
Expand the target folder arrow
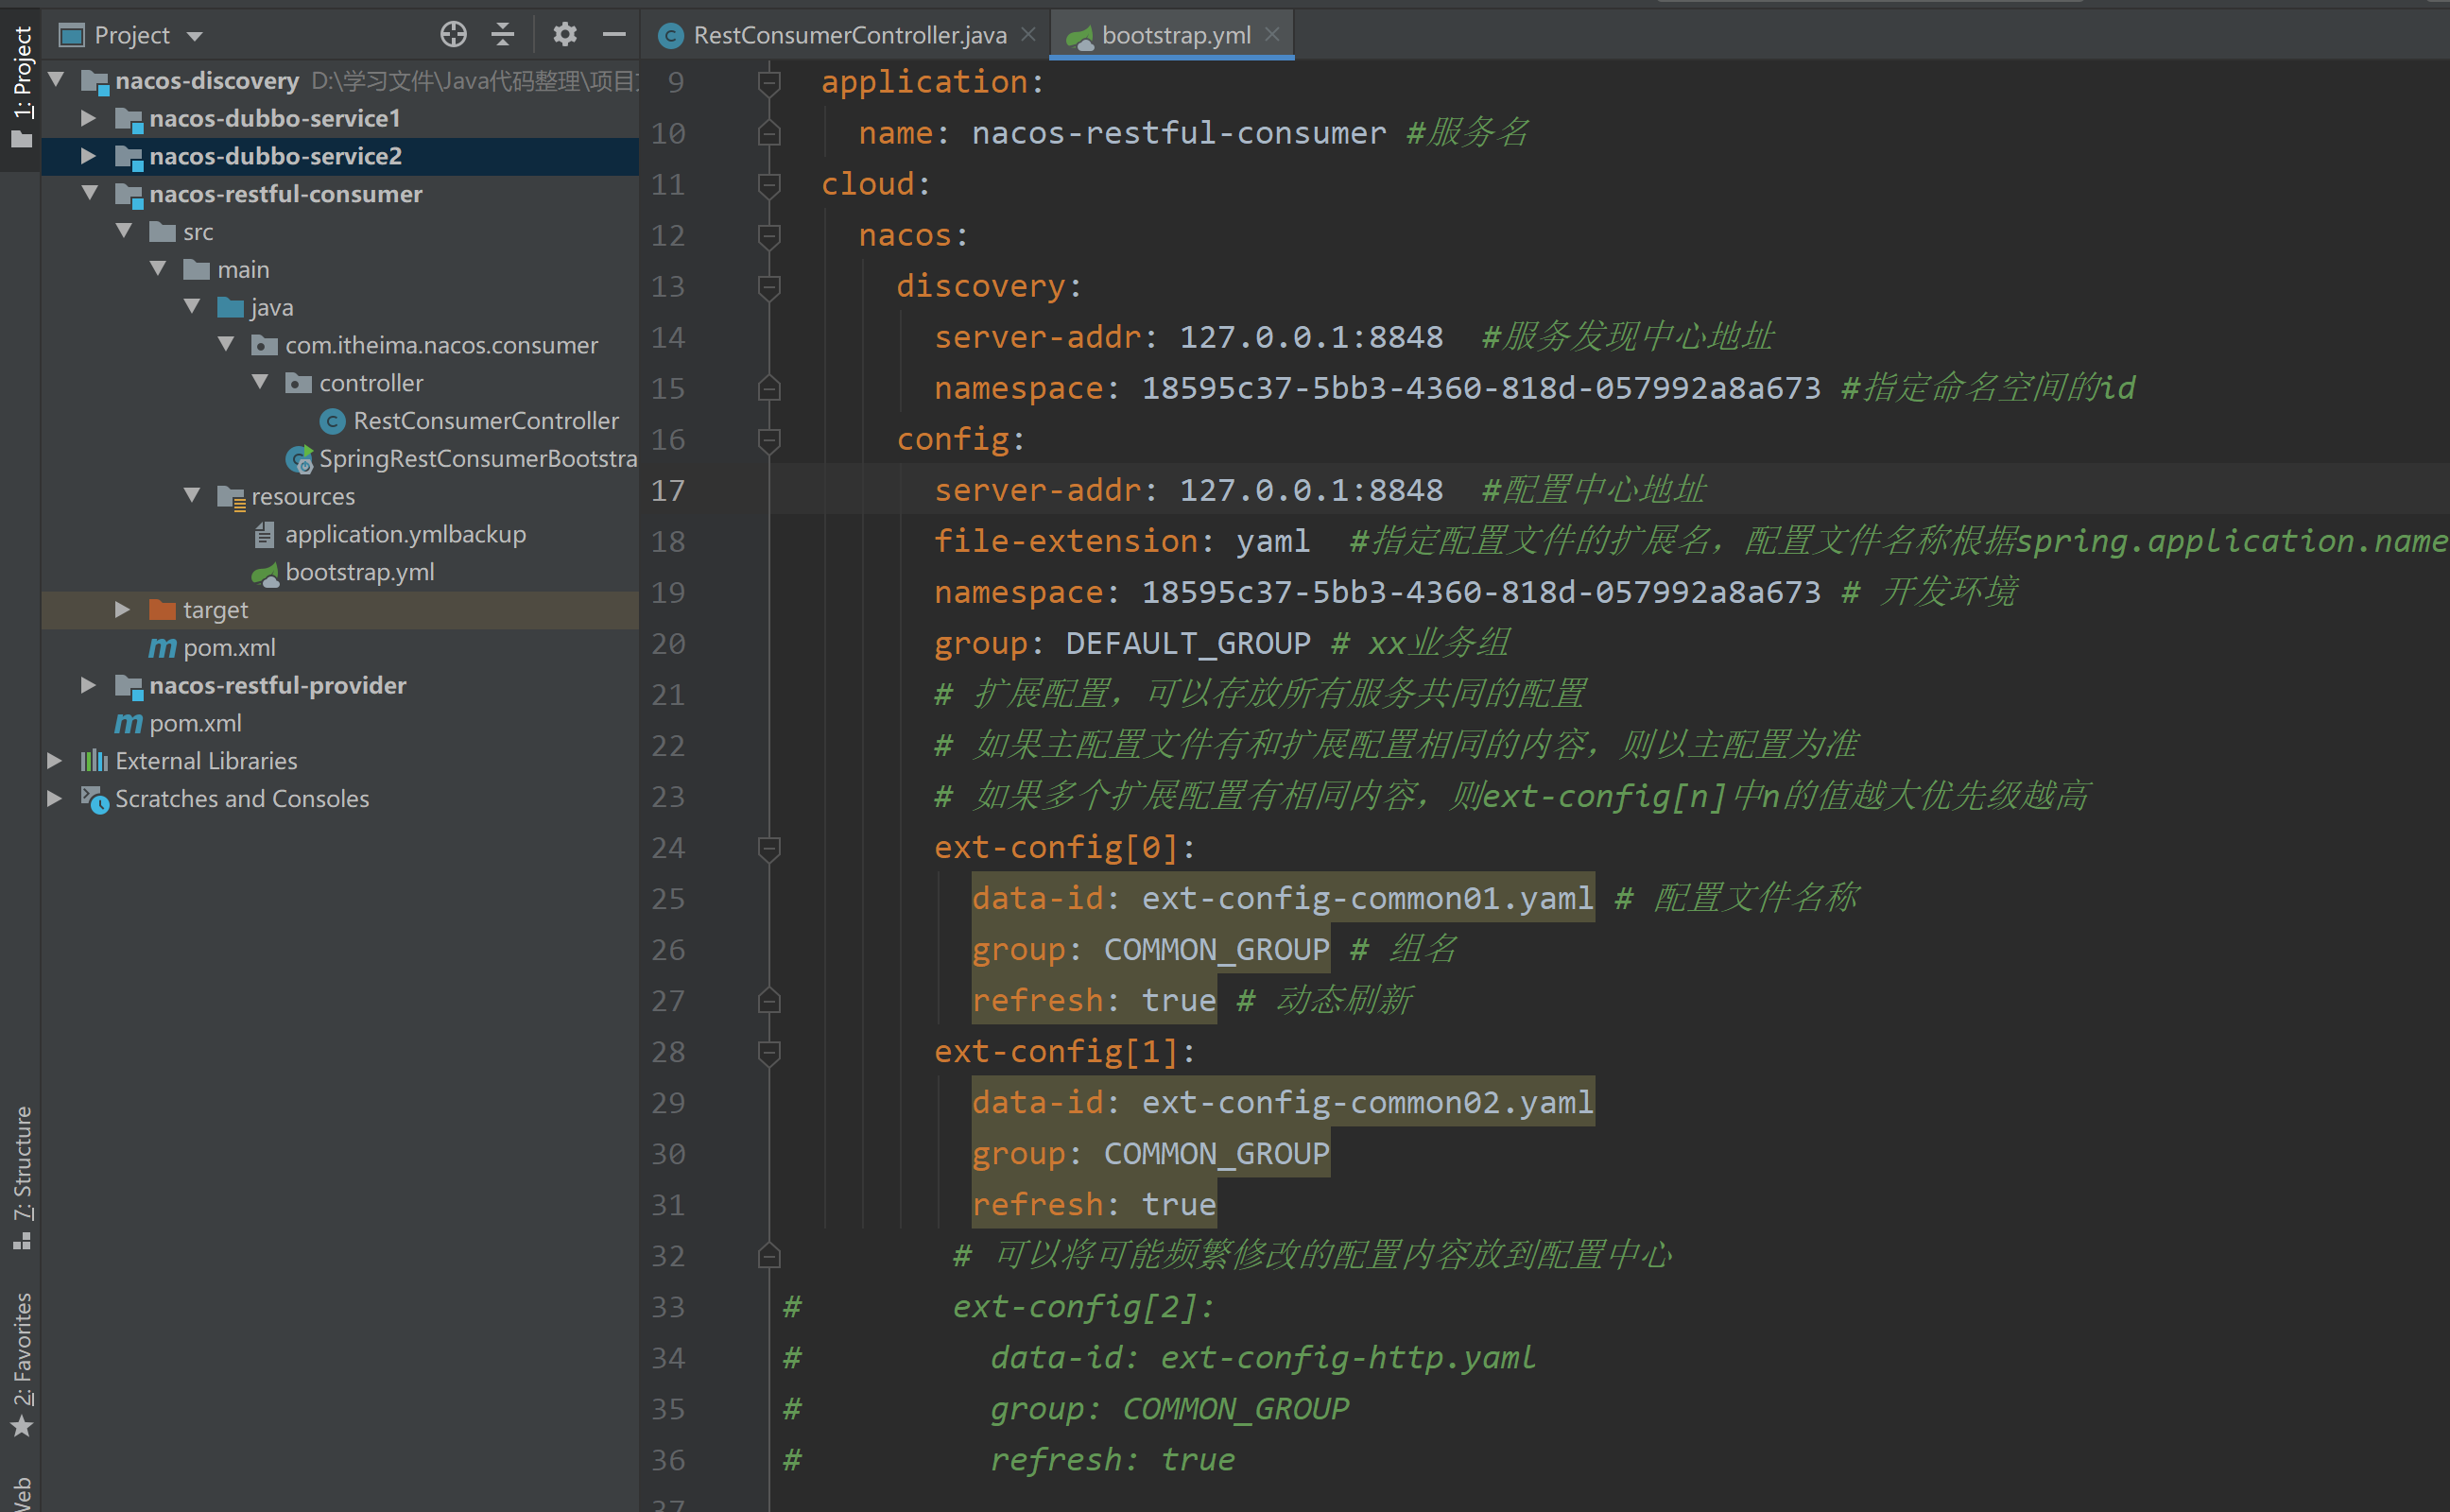click(123, 609)
